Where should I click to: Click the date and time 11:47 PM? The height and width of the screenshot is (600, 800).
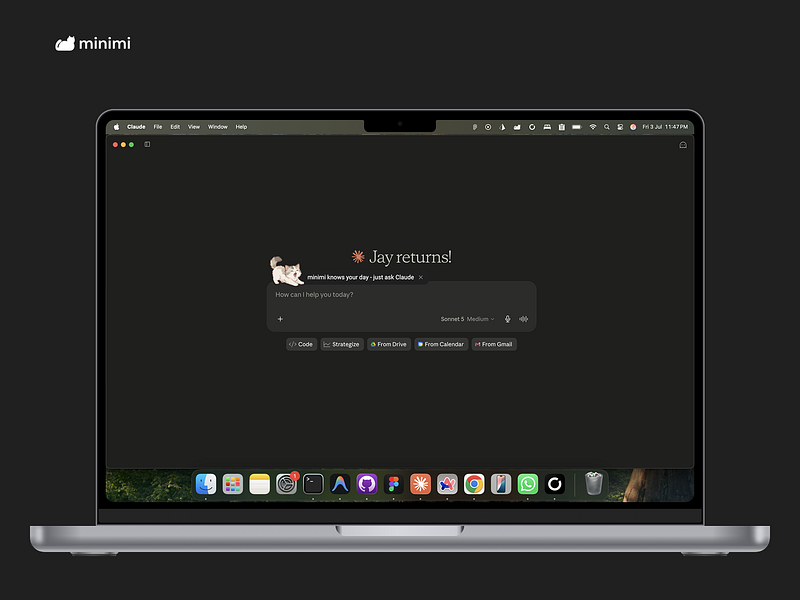(665, 127)
